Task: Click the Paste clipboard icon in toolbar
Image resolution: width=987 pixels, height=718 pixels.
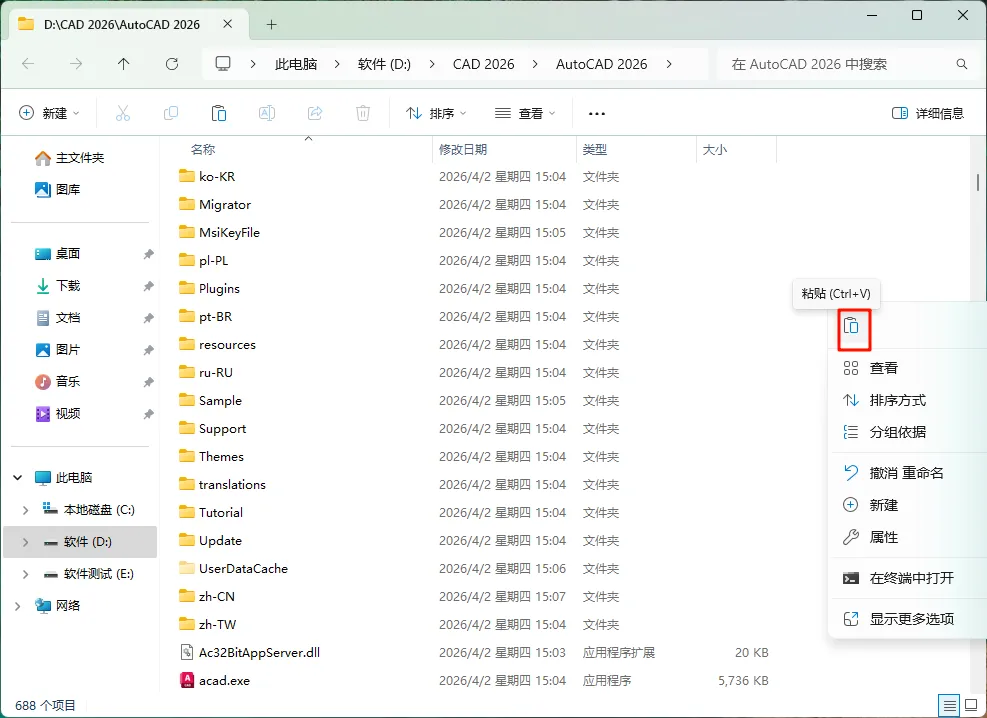Action: click(x=218, y=113)
